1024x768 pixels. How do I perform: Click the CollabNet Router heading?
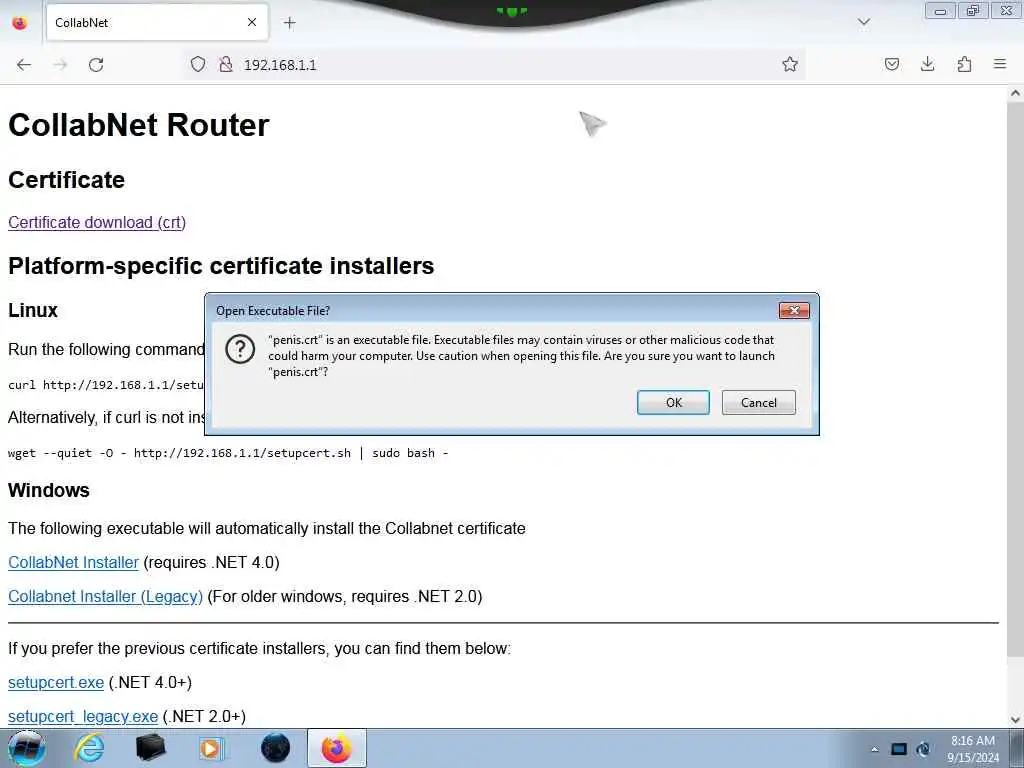(138, 125)
